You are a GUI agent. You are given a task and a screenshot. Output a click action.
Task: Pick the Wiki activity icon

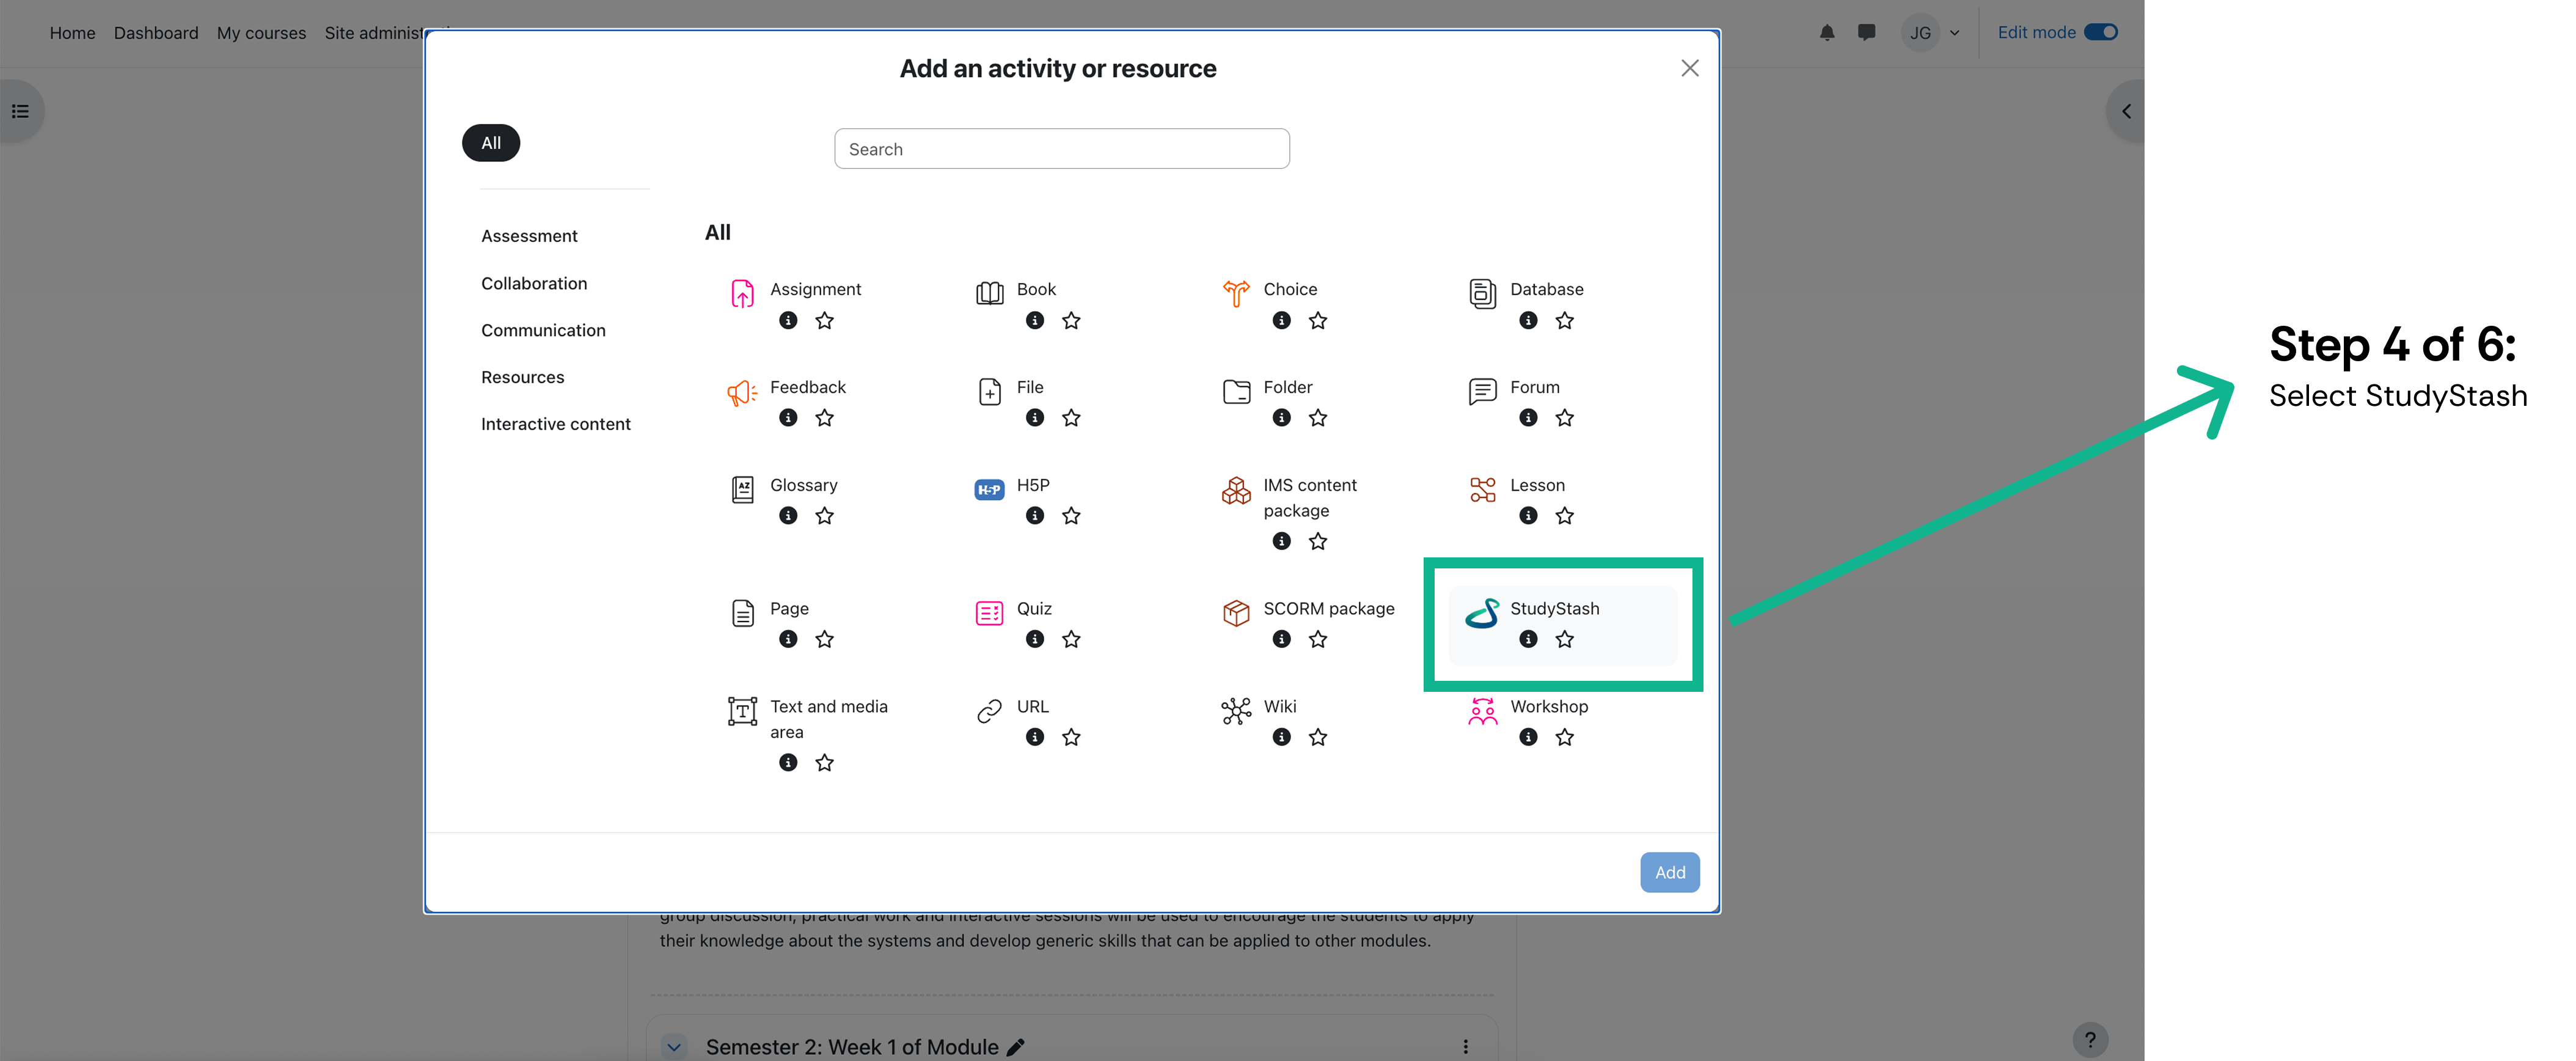point(1236,711)
